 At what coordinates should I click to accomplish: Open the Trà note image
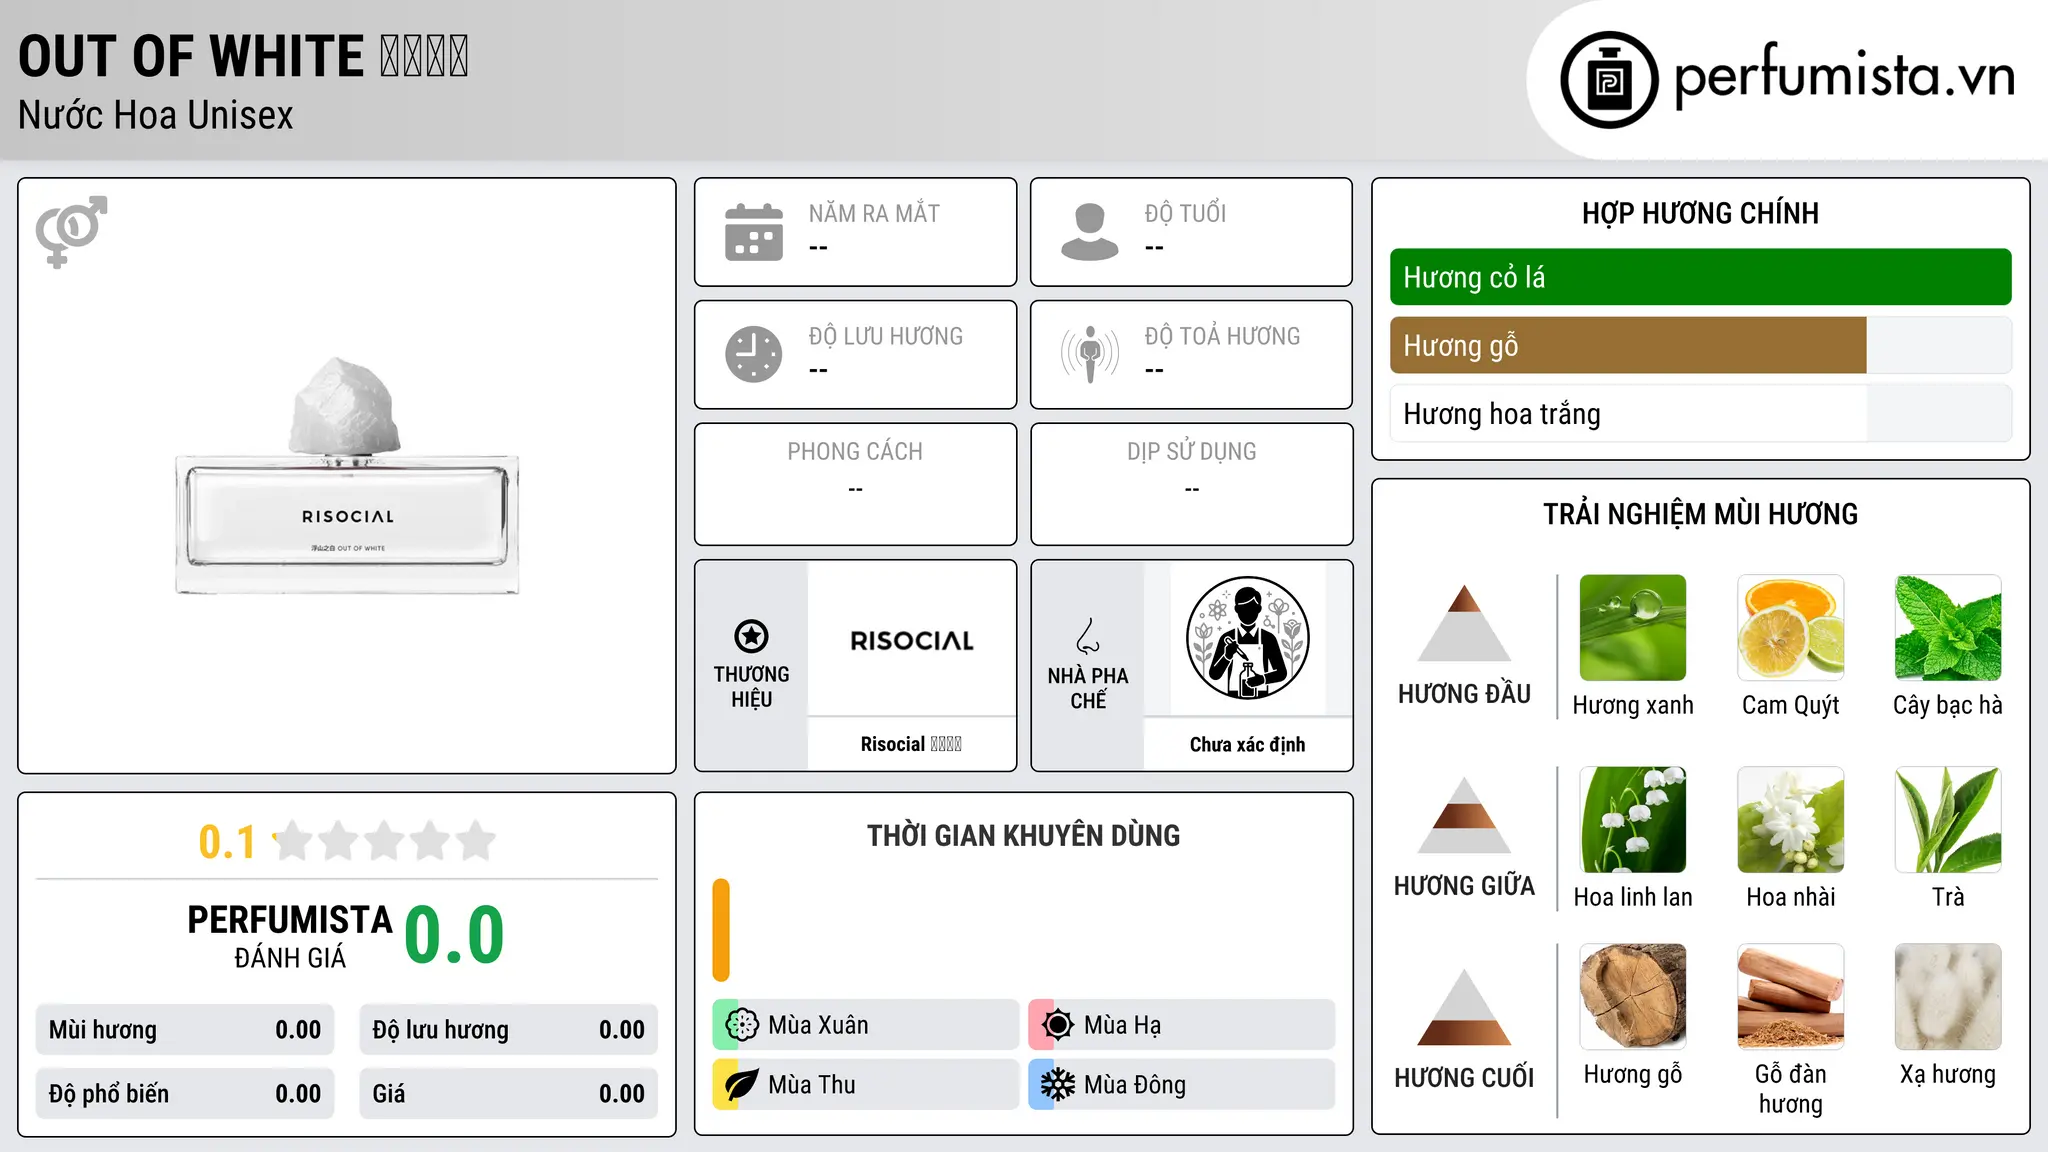(1948, 820)
